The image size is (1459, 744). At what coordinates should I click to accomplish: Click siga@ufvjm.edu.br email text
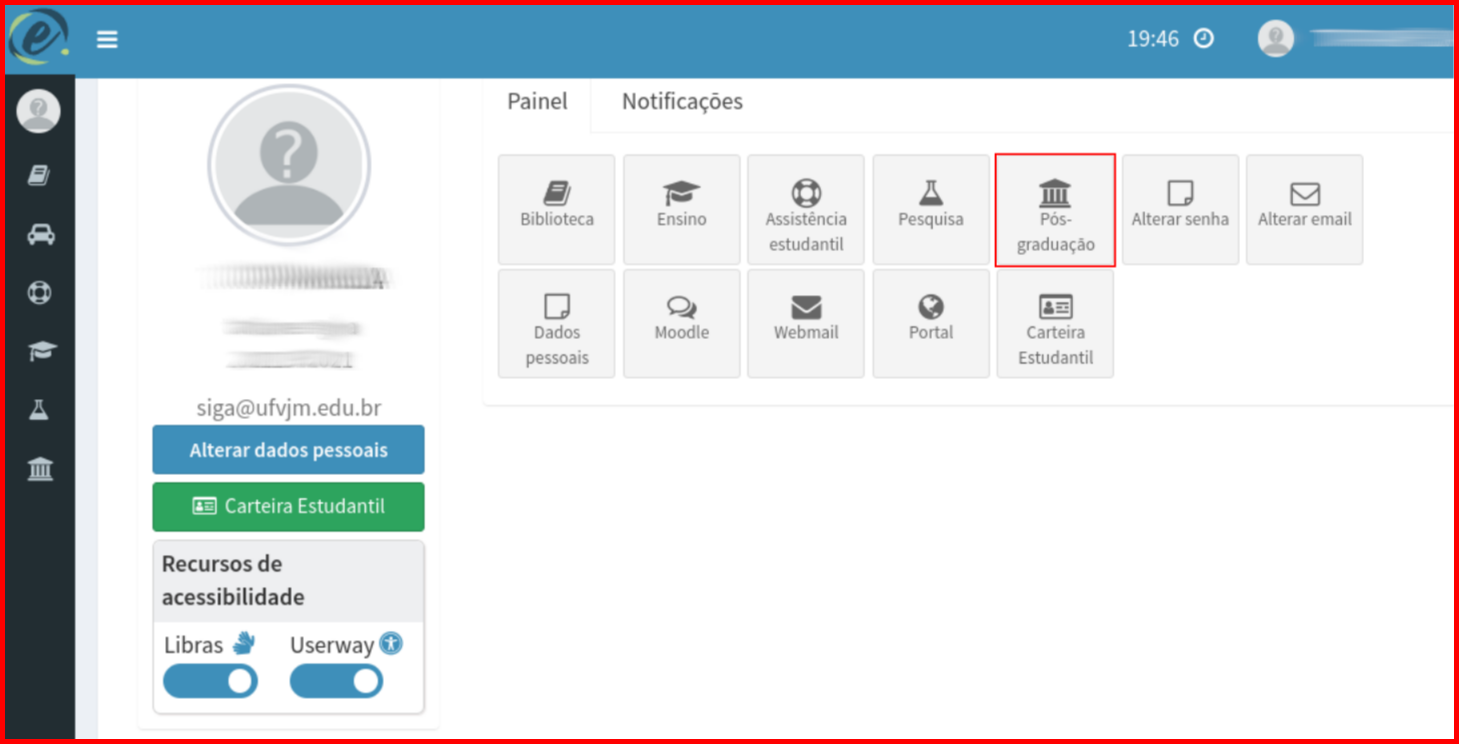coord(288,408)
